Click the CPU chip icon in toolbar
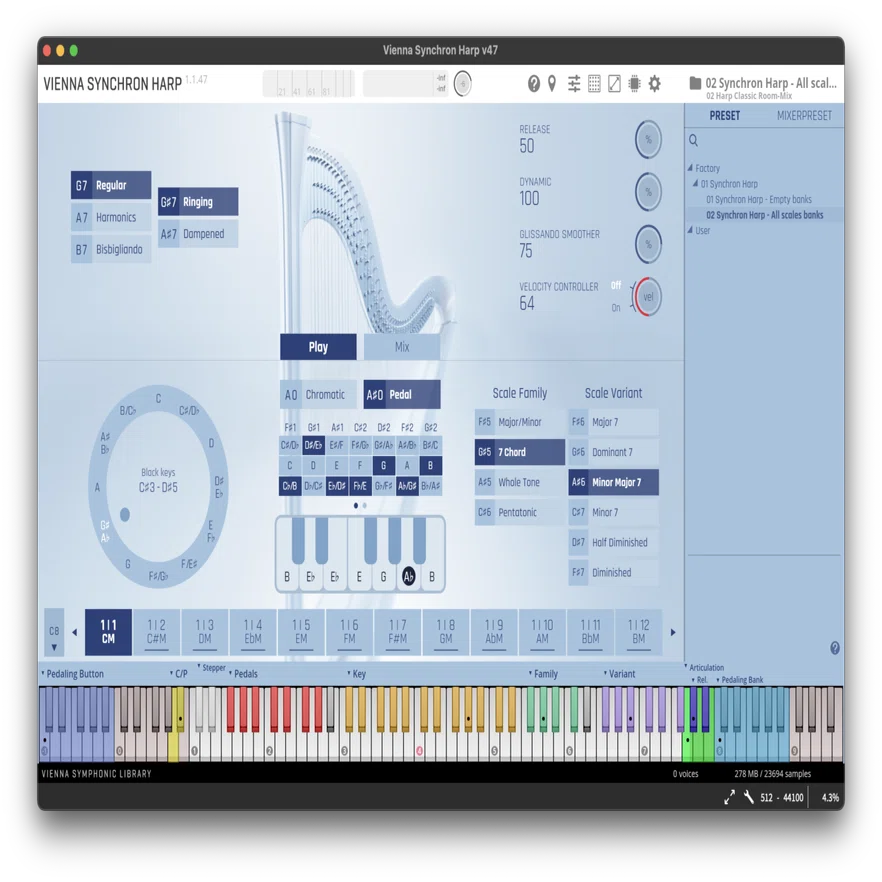882x882 pixels. [x=634, y=84]
